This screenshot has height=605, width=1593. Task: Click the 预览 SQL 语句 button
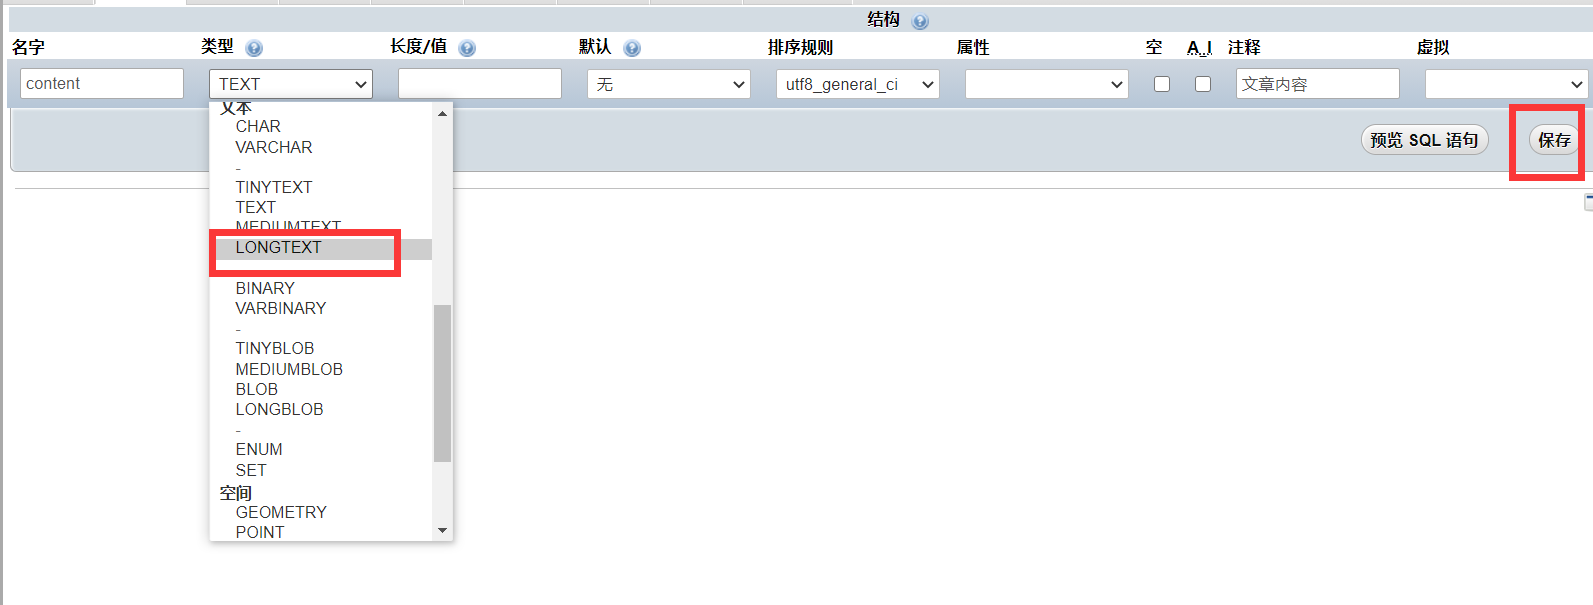pyautogui.click(x=1424, y=140)
